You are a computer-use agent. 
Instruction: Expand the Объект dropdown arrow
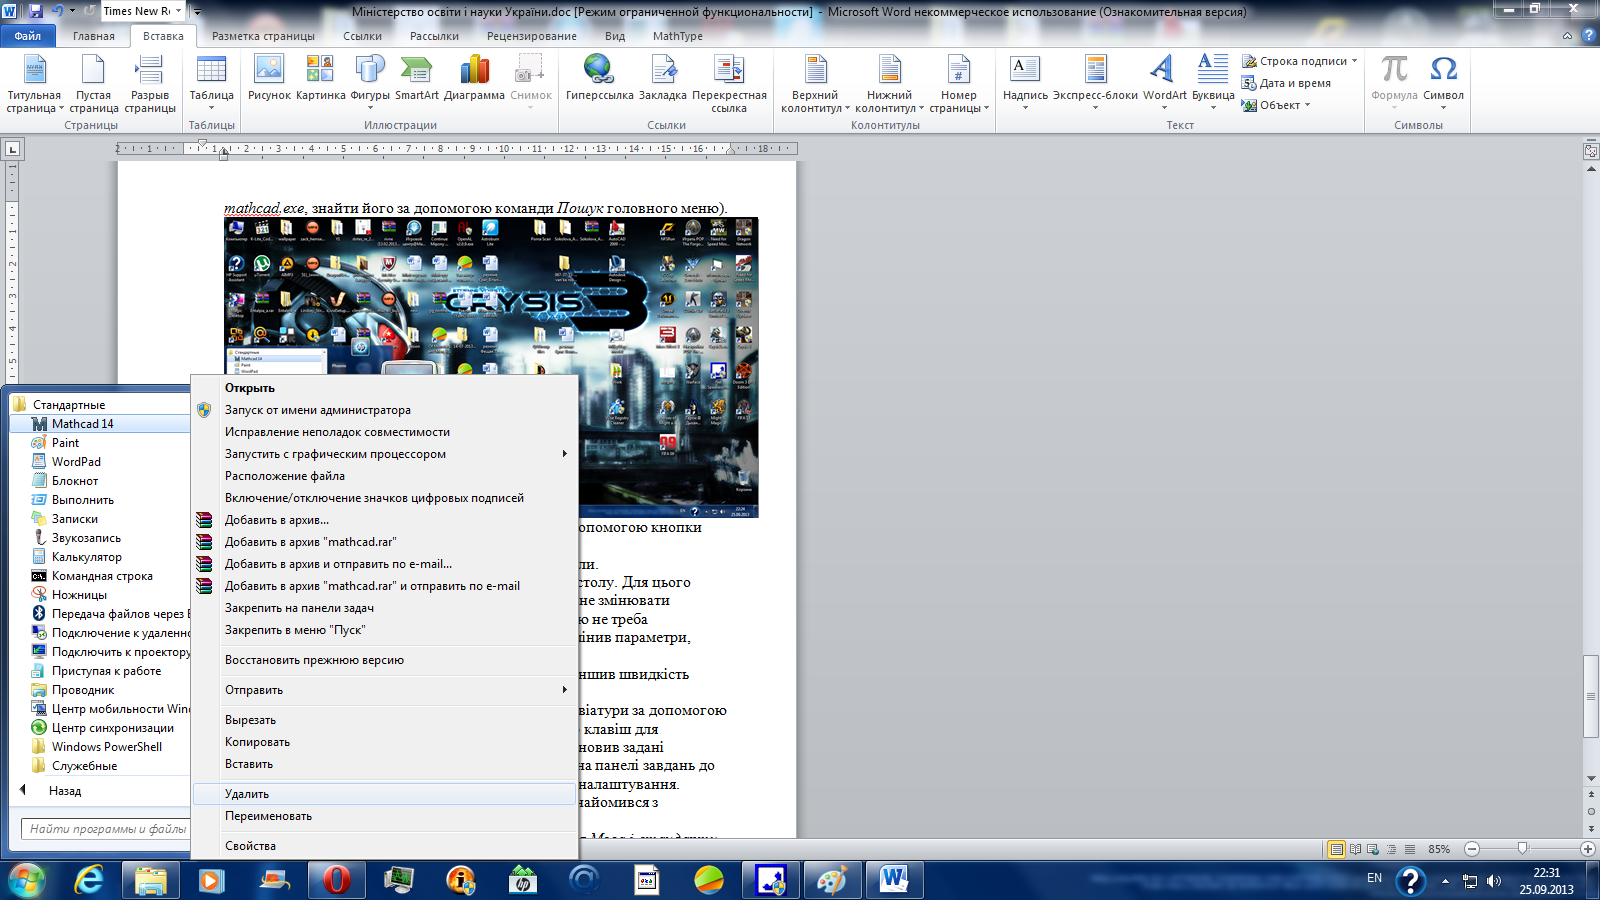coord(1307,105)
